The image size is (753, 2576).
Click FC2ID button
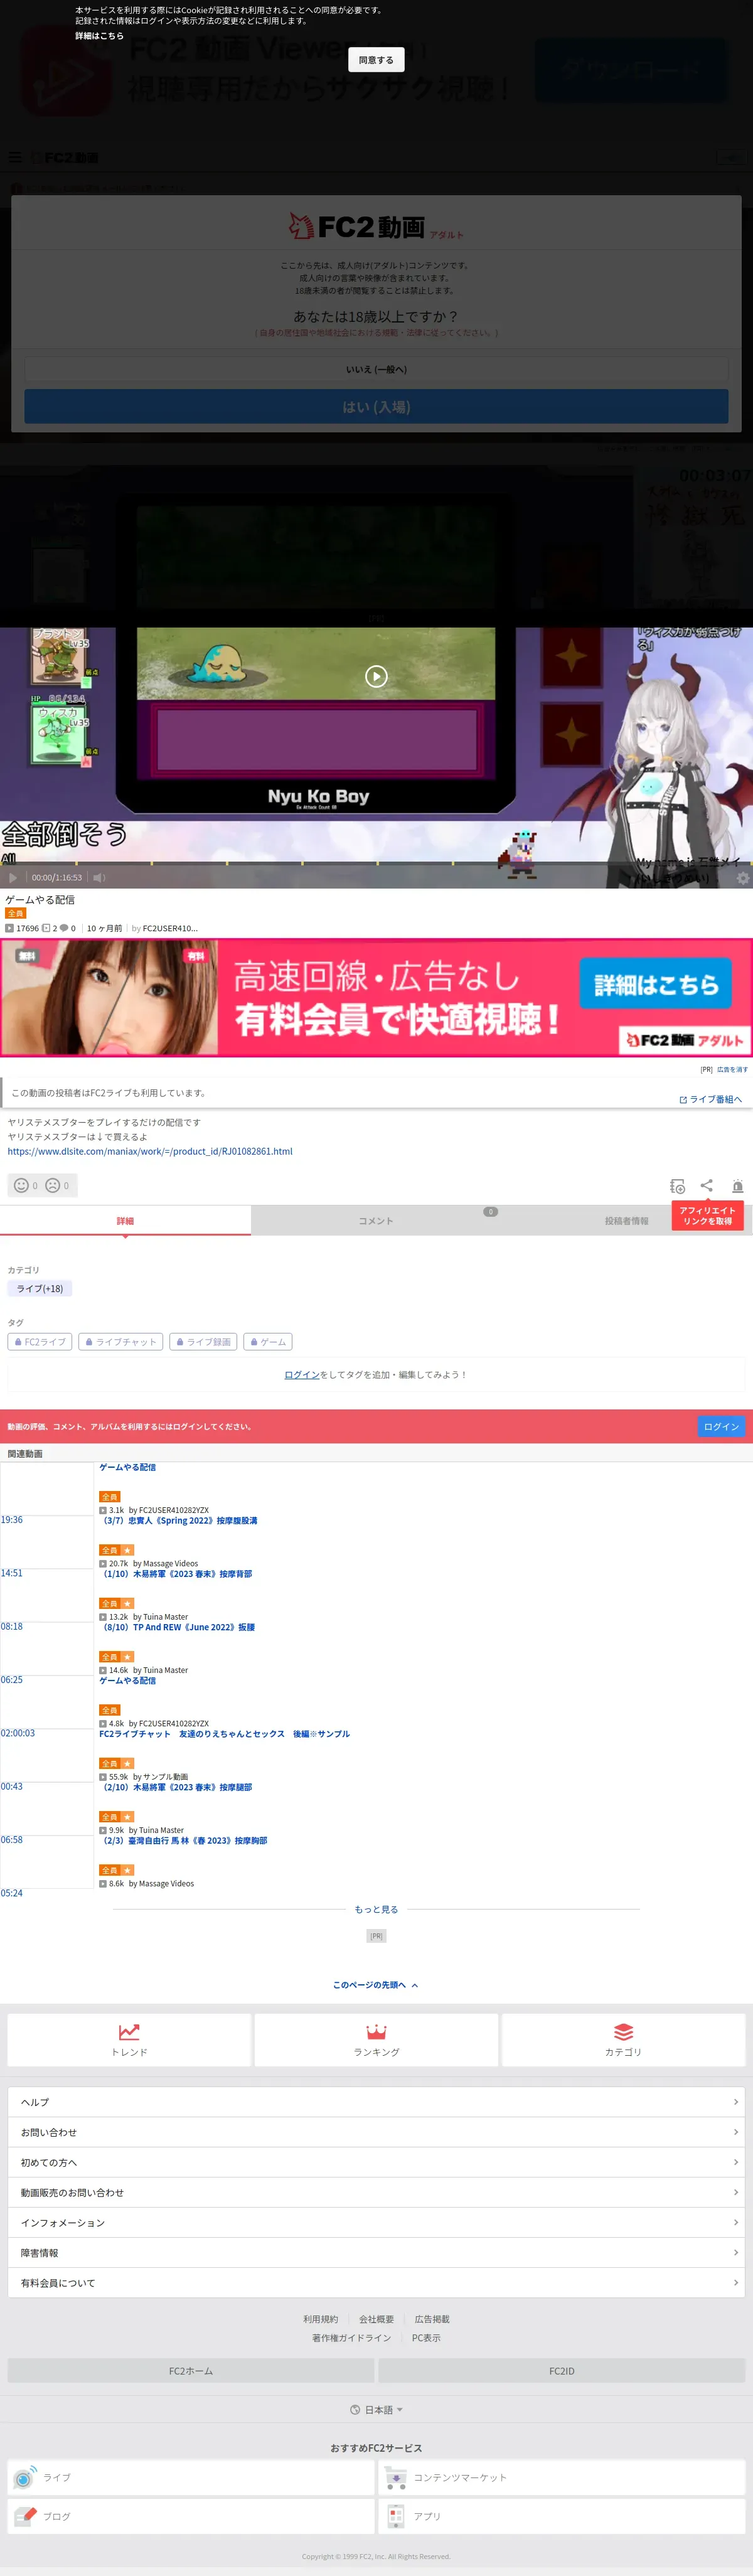(x=562, y=2371)
